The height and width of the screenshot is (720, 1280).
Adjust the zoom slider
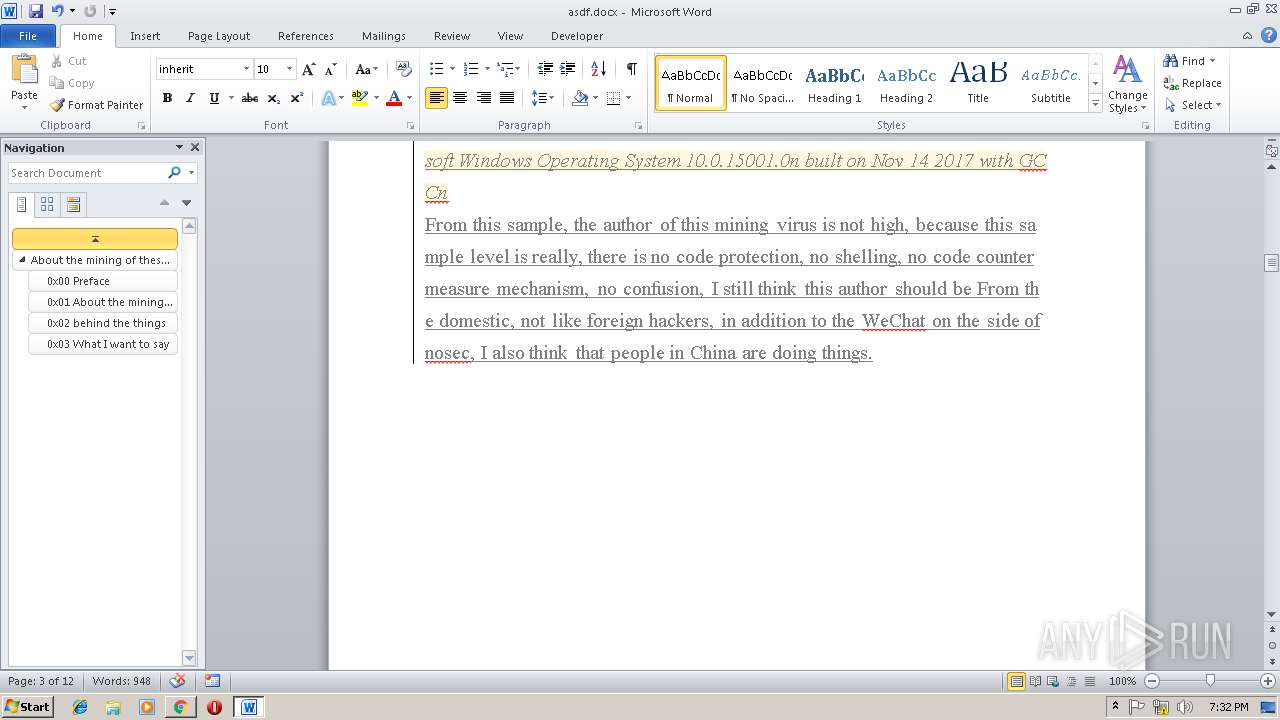pos(1210,681)
